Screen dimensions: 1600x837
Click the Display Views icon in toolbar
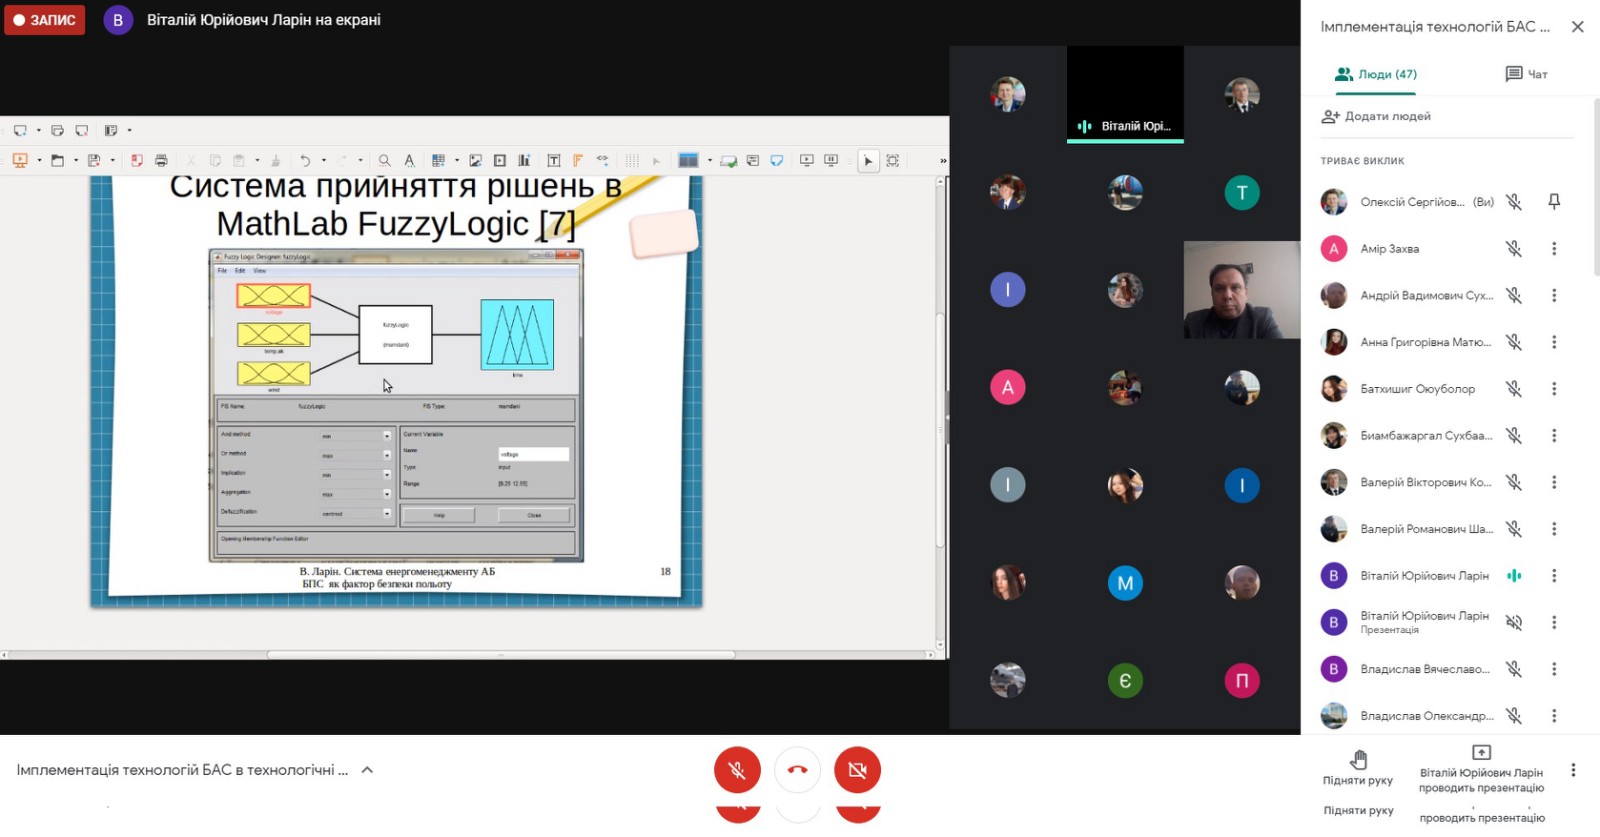(x=688, y=160)
